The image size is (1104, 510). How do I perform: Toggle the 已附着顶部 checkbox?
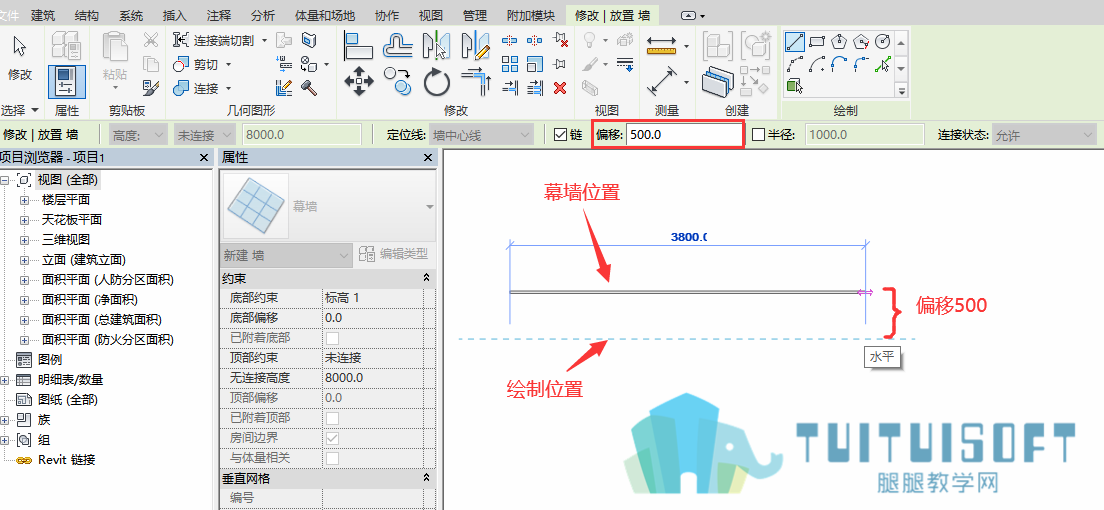(332, 418)
